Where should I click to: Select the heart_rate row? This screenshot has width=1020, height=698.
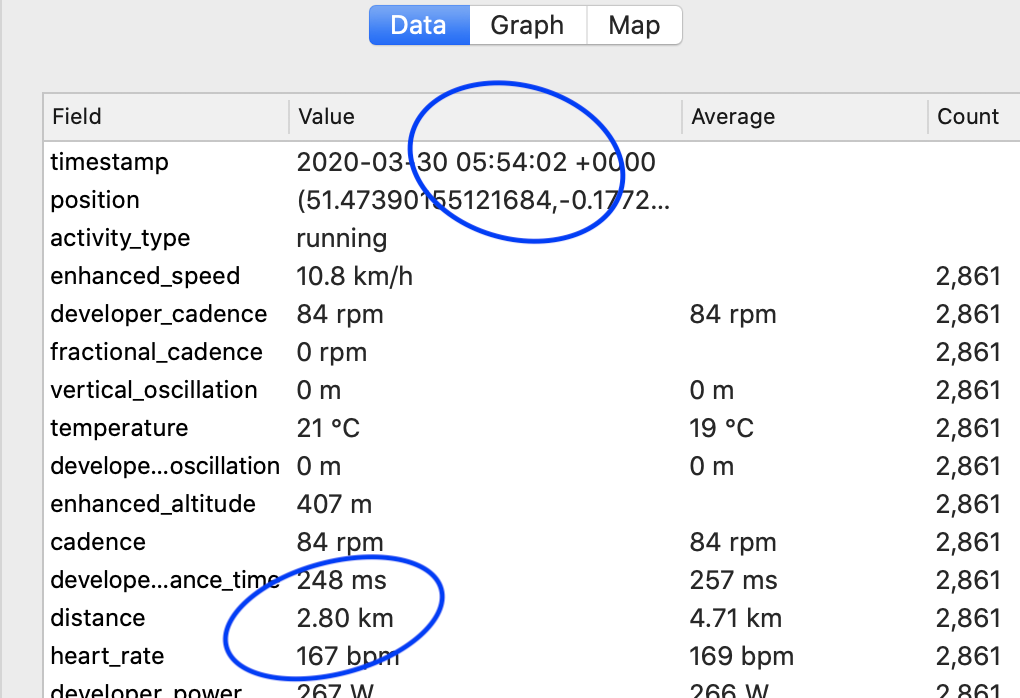point(107,656)
